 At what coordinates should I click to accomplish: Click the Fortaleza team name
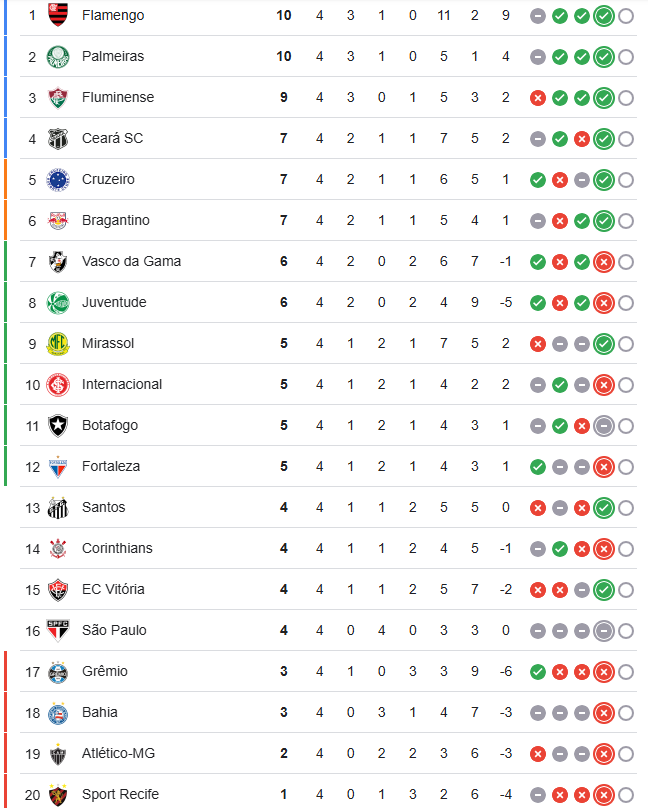(x=111, y=467)
